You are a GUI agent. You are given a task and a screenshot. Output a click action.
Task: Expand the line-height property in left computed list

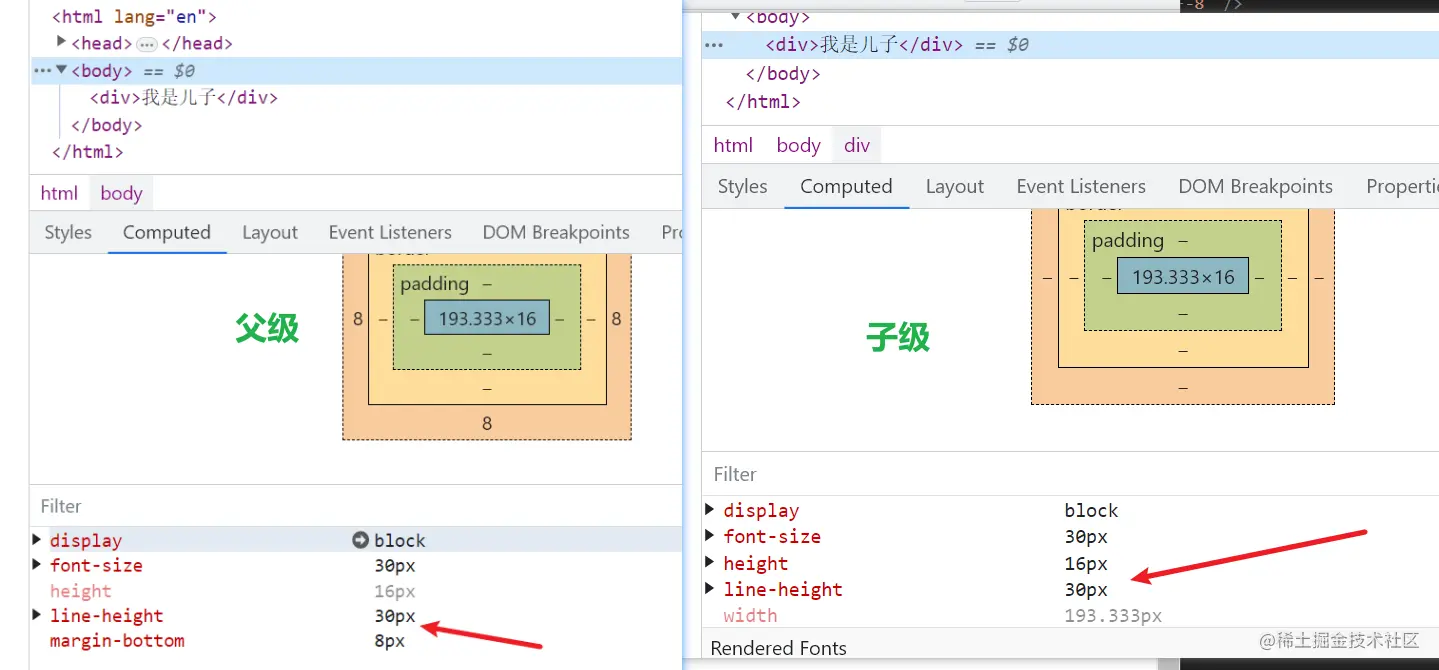point(37,615)
